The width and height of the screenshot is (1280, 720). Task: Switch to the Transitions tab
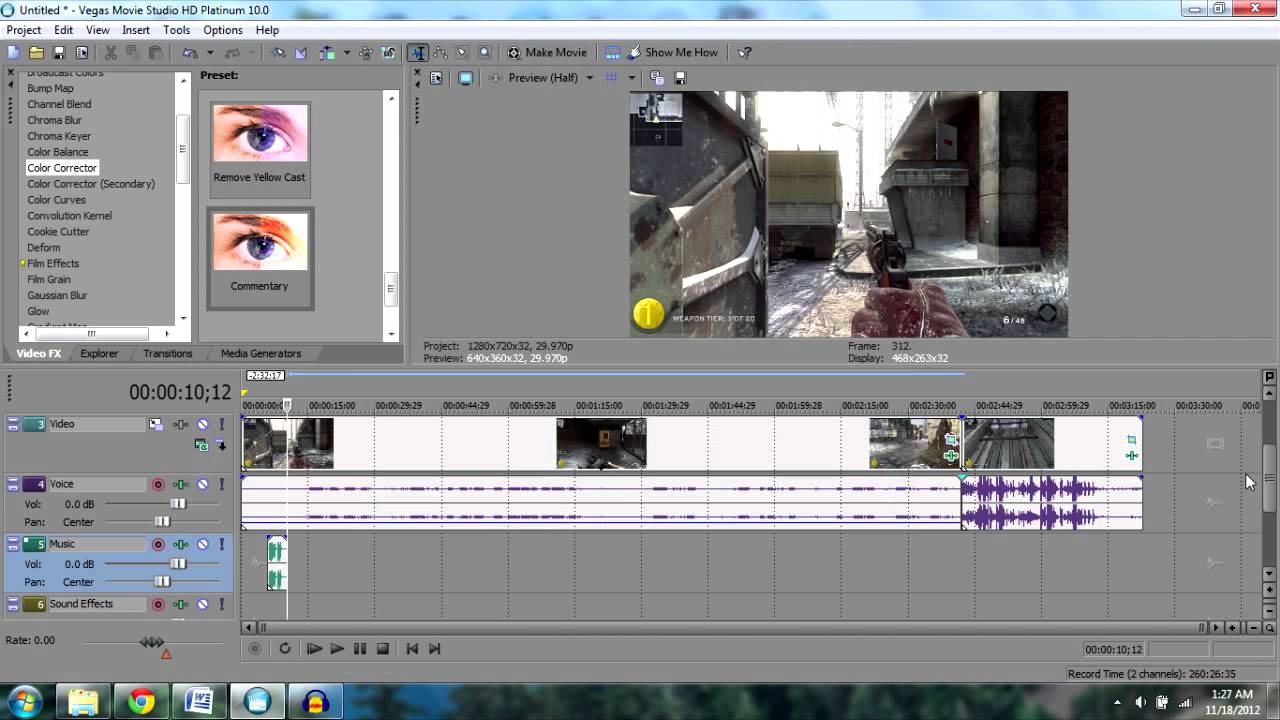[167, 353]
